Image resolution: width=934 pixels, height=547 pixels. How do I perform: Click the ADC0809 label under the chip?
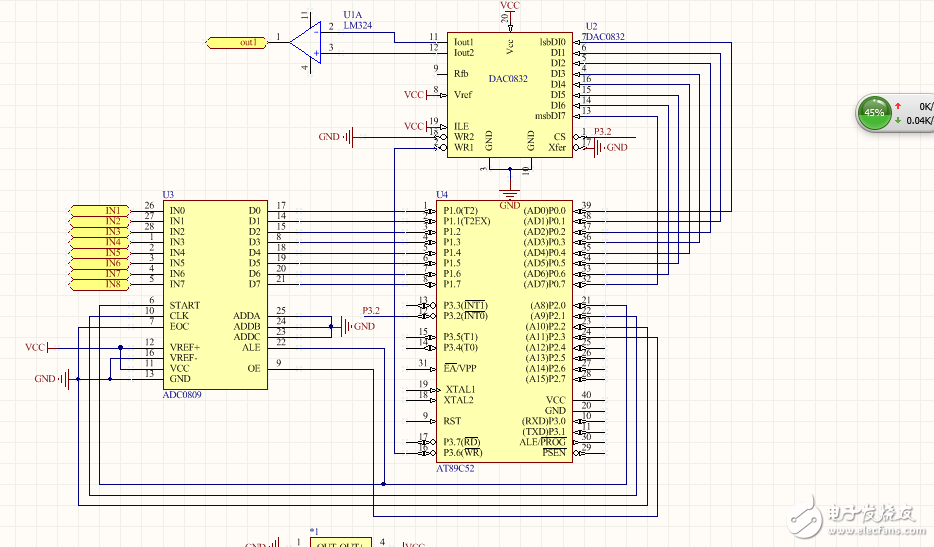[182, 394]
